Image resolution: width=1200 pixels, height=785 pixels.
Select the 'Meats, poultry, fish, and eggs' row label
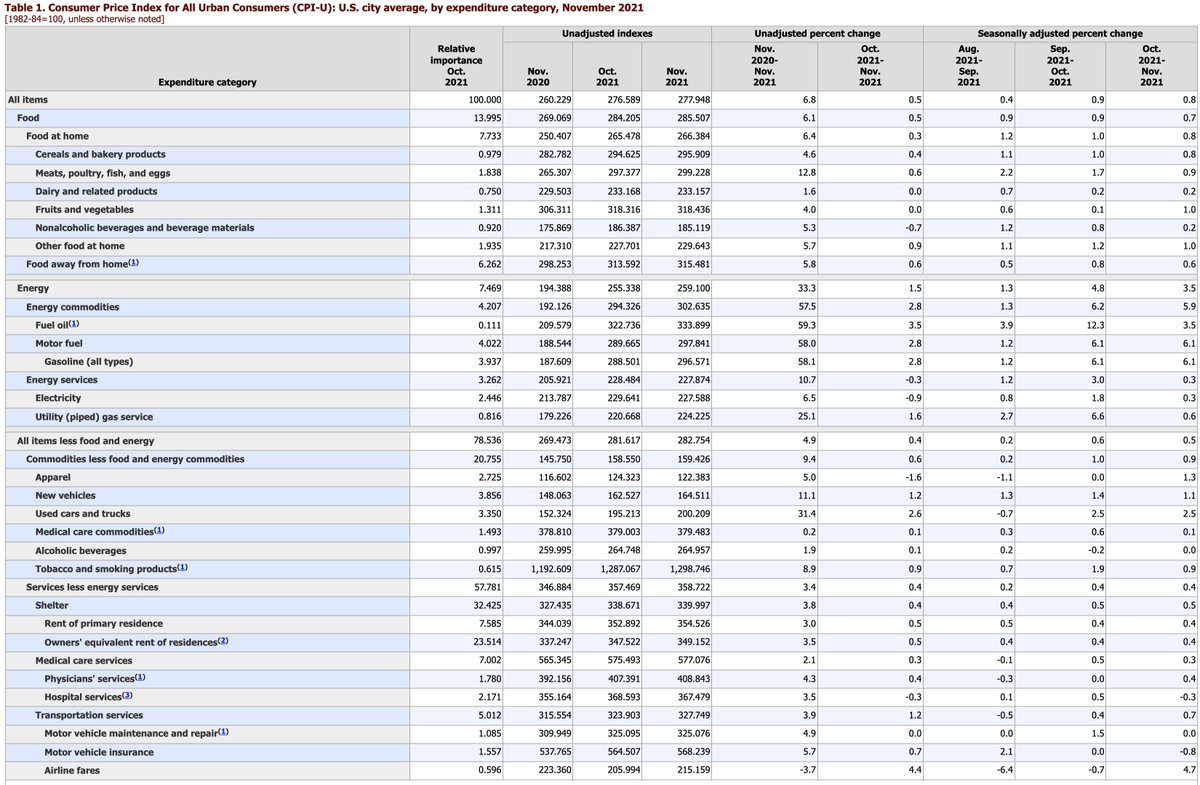tap(103, 173)
